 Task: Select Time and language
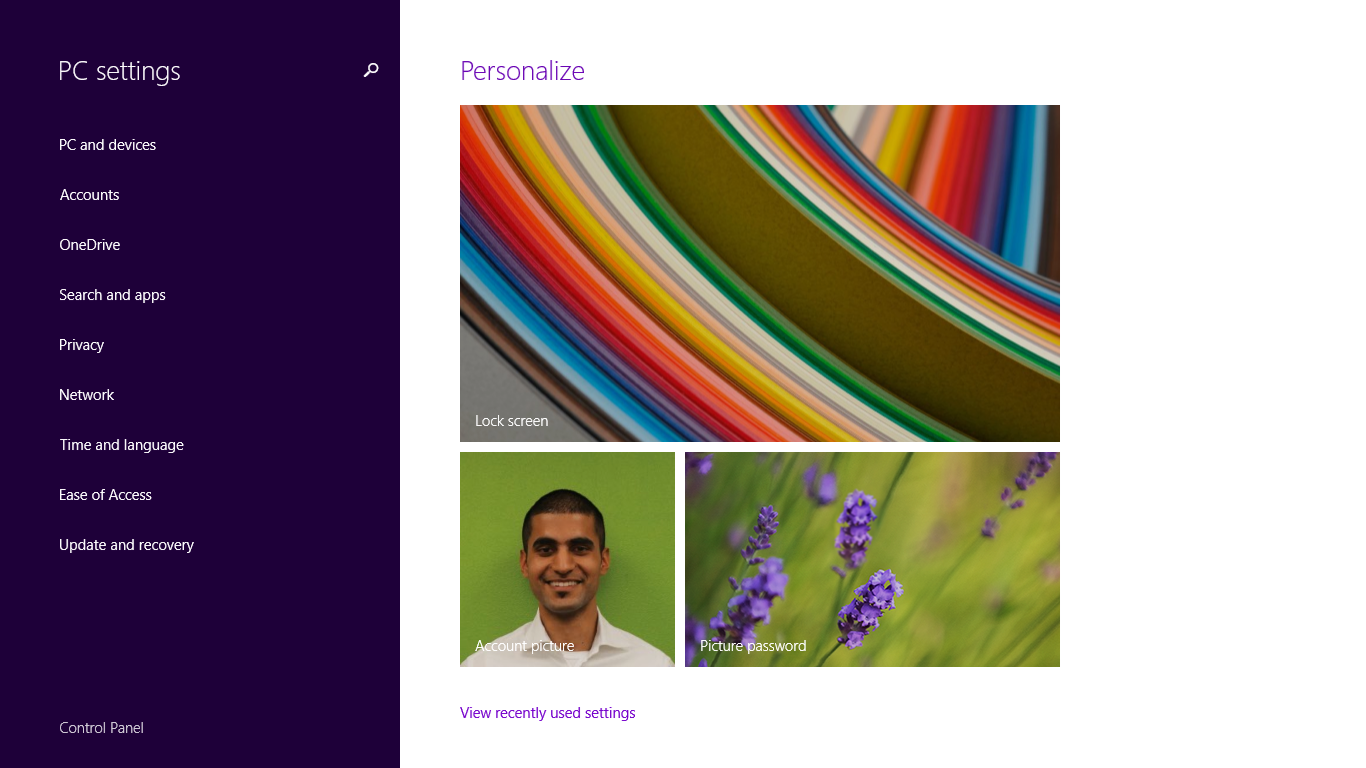click(x=121, y=445)
